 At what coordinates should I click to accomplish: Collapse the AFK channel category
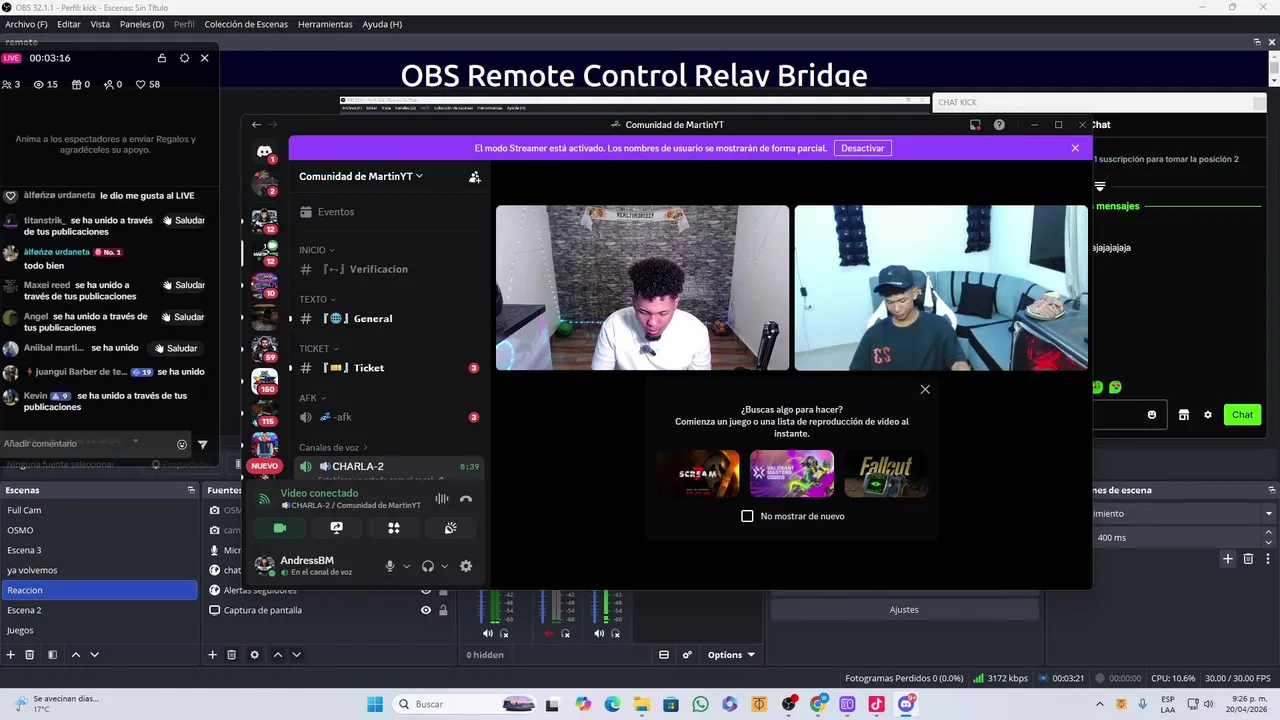(312, 398)
